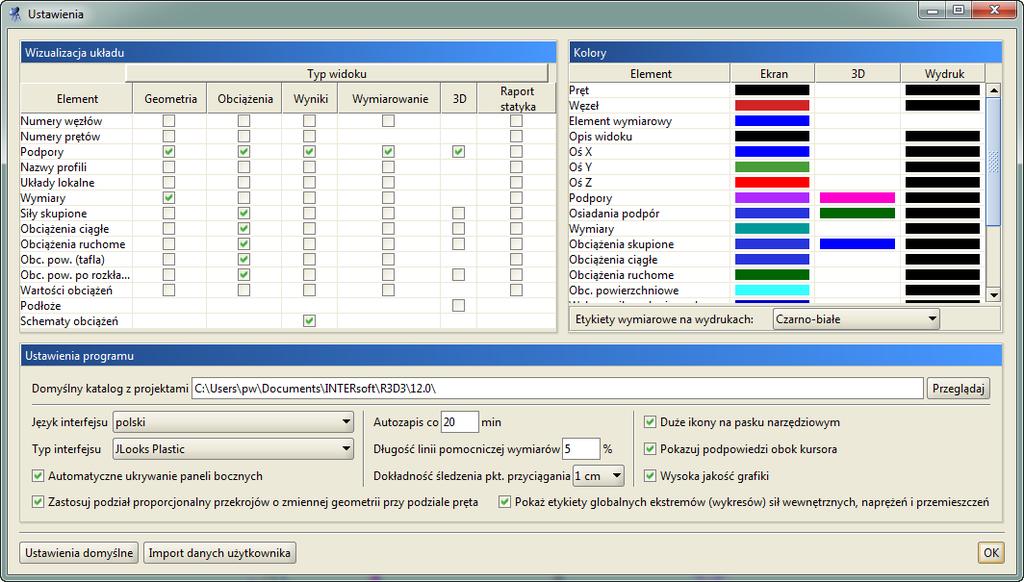Toggle Podpory checkbox in 3D column

[458, 152]
